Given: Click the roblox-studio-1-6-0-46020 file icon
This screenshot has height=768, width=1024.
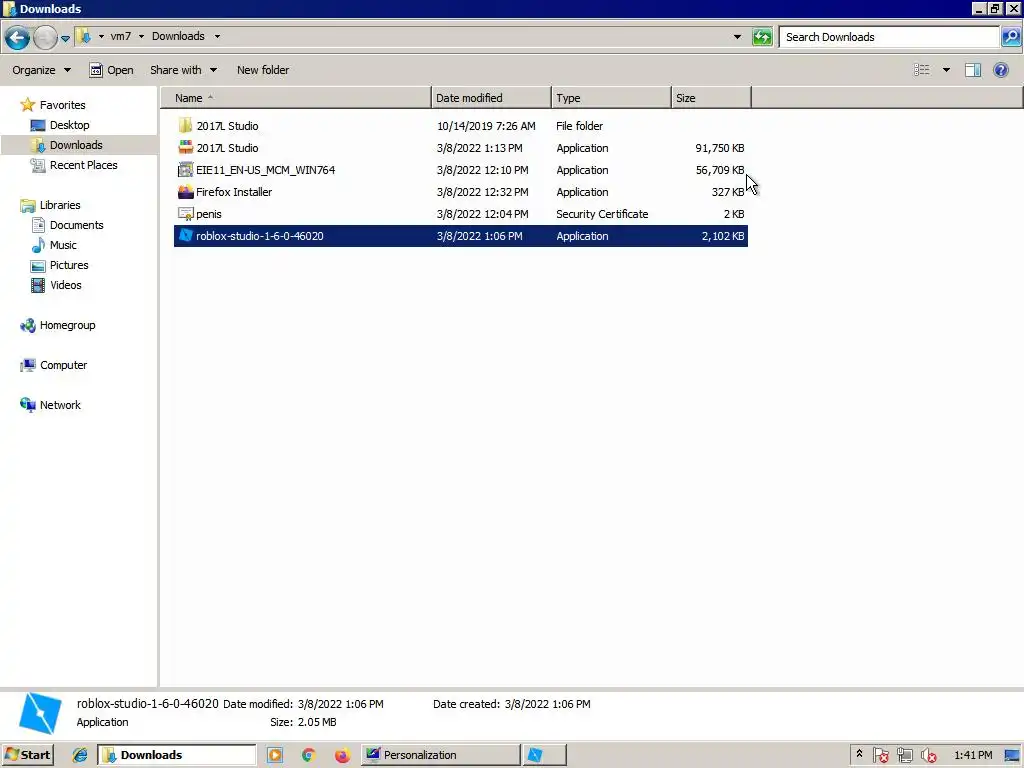Looking at the screenshot, I should tap(185, 236).
